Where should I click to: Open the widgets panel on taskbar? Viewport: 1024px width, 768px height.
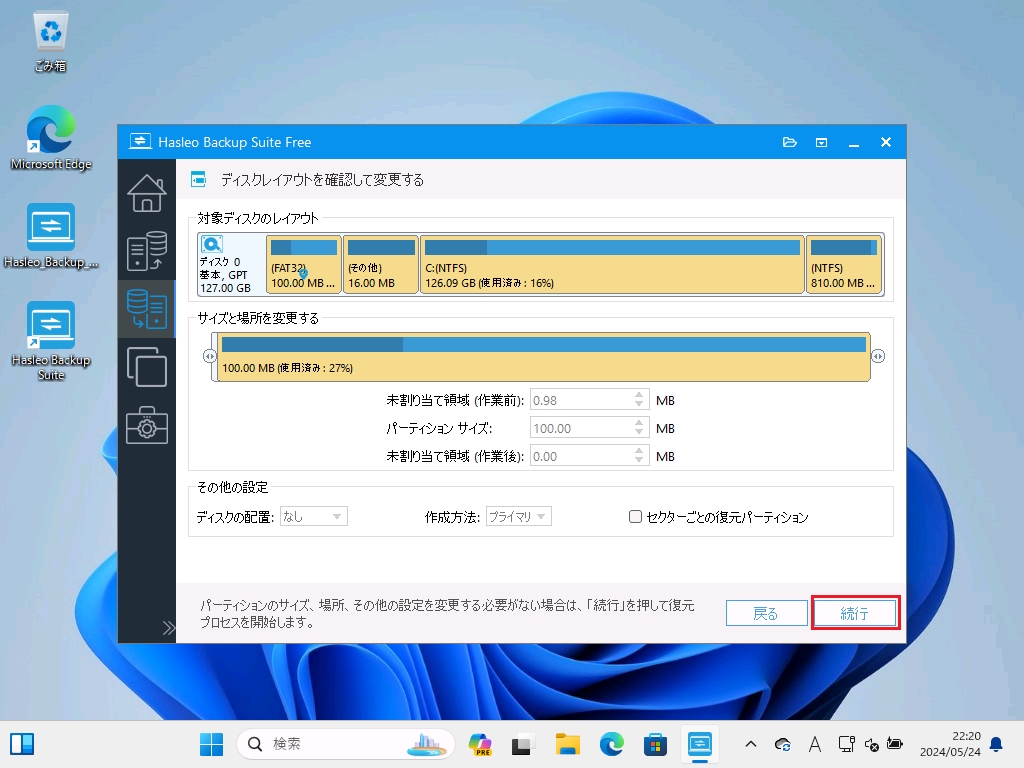(x=22, y=744)
